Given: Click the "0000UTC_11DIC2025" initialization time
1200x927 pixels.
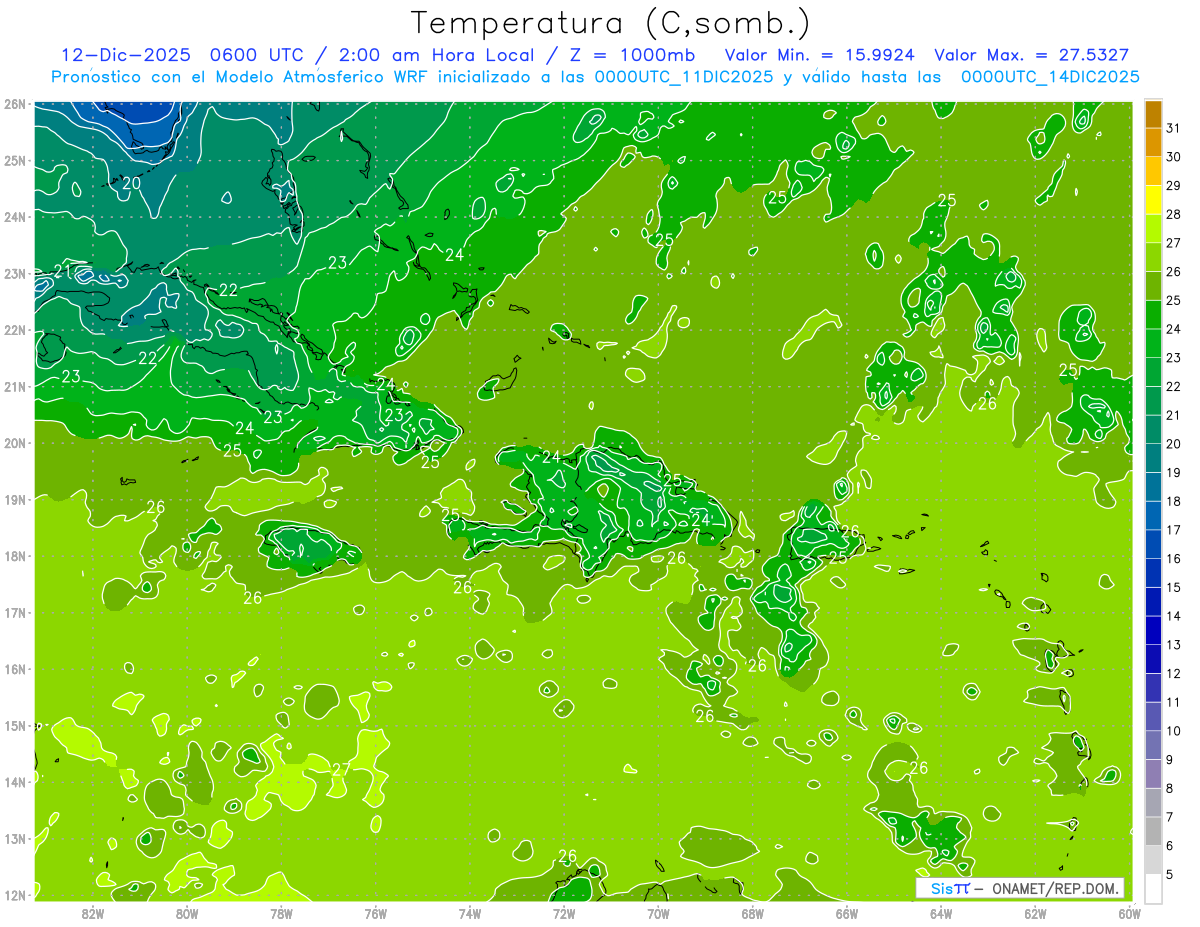Looking at the screenshot, I should coord(683,77).
